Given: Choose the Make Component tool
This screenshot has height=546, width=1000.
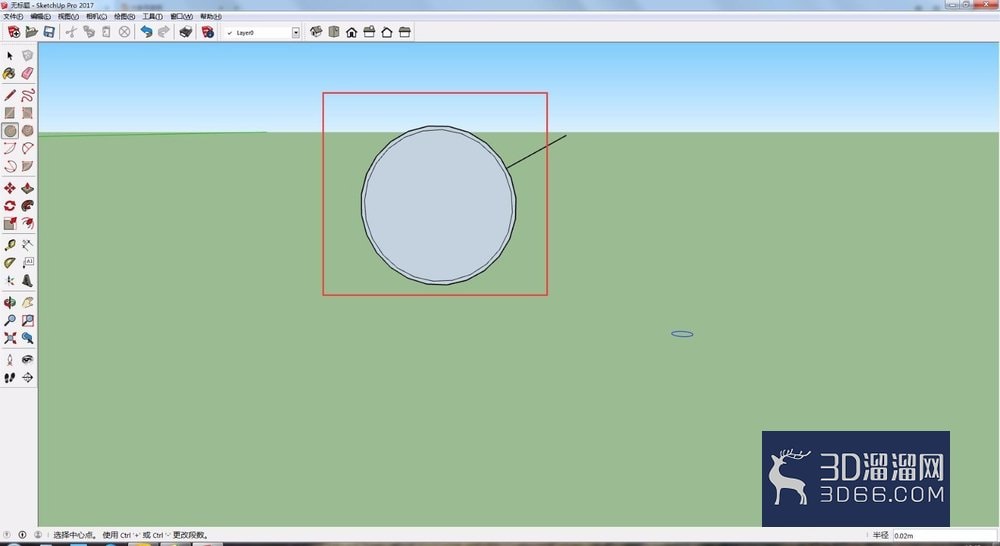Looking at the screenshot, I should pyautogui.click(x=27, y=56).
